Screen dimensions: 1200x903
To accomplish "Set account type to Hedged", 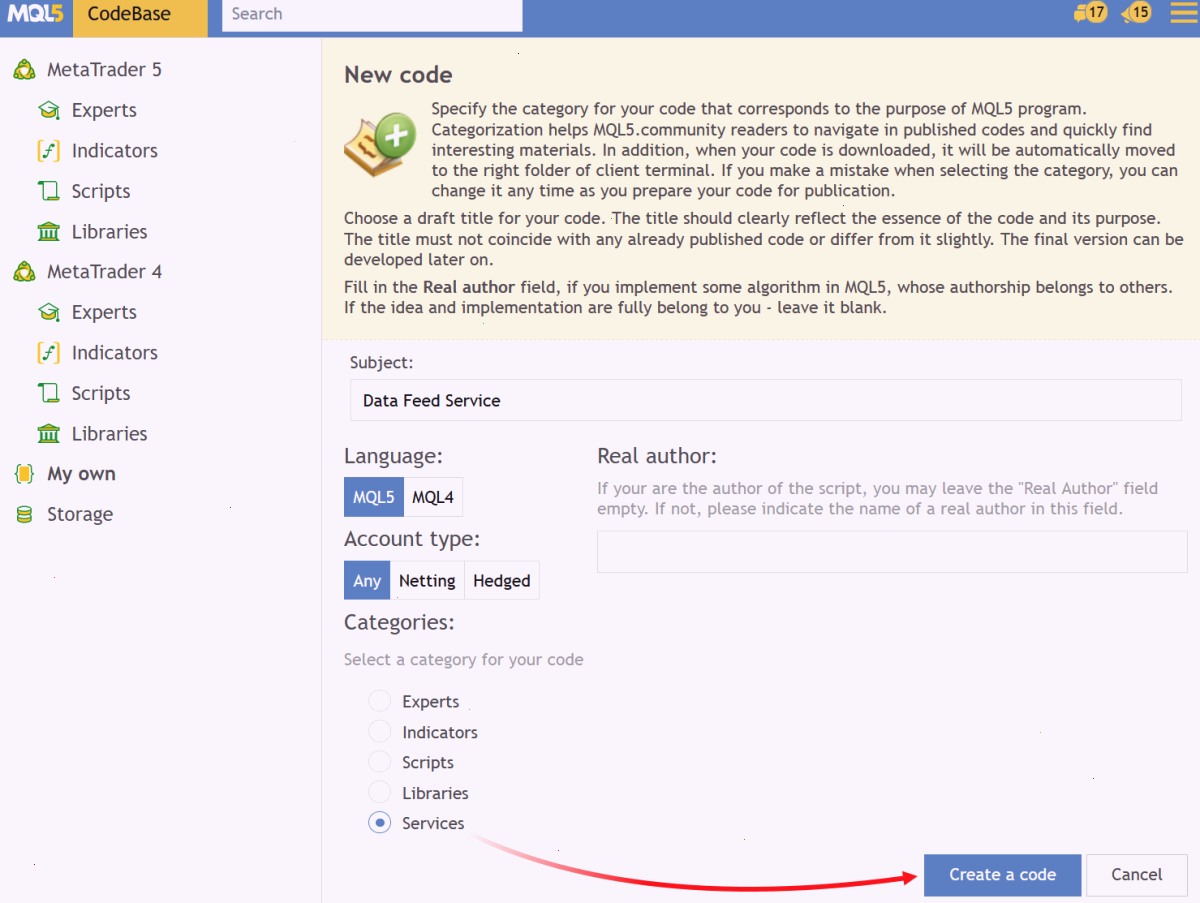I will click(x=502, y=581).
